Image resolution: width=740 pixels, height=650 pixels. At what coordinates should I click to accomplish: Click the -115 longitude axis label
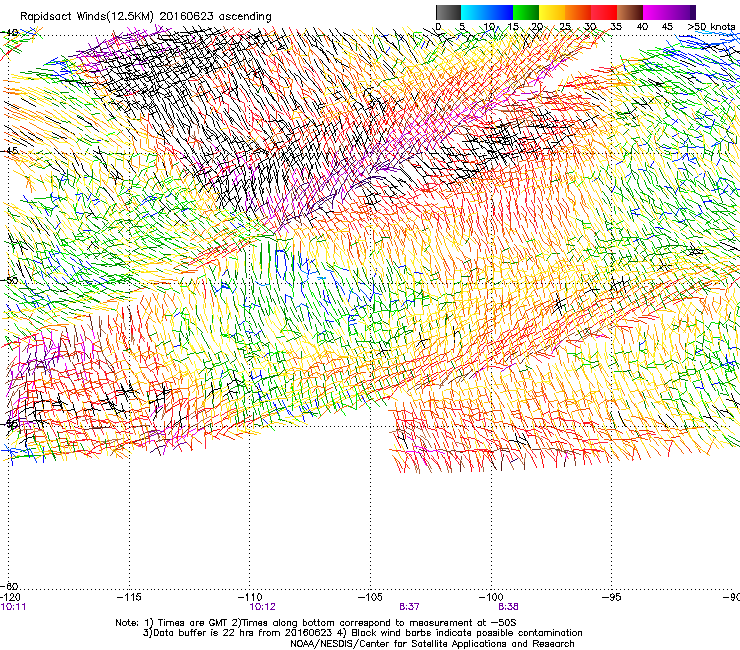[x=129, y=597]
